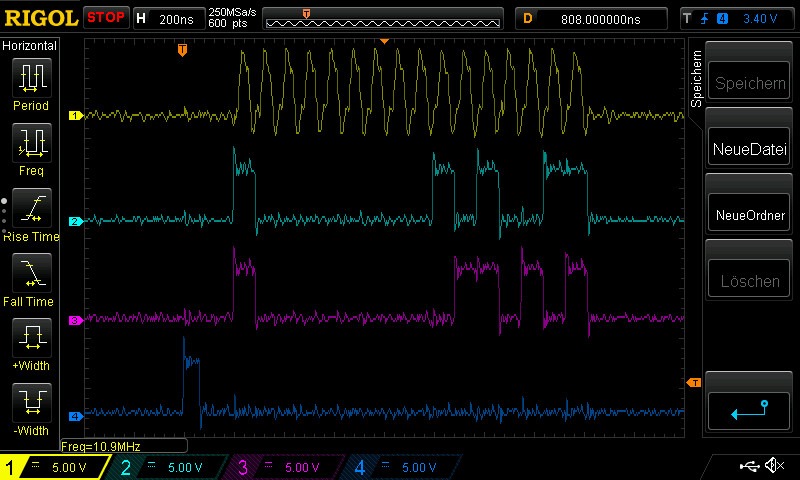This screenshot has width=800, height=480.
Task: Click the Horizontal menu header label
Action: pyautogui.click(x=29, y=45)
